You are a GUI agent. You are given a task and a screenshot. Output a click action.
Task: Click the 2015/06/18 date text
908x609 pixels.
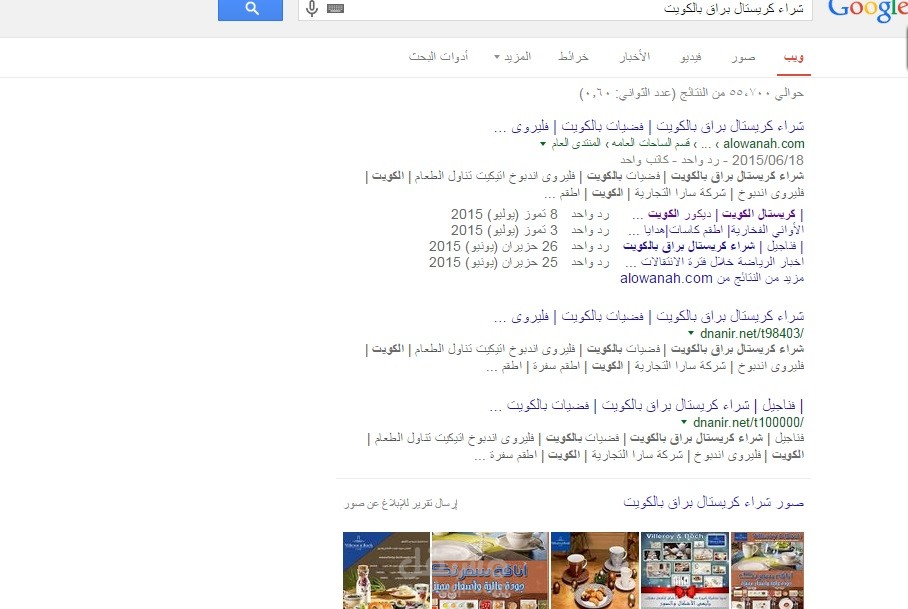point(767,160)
